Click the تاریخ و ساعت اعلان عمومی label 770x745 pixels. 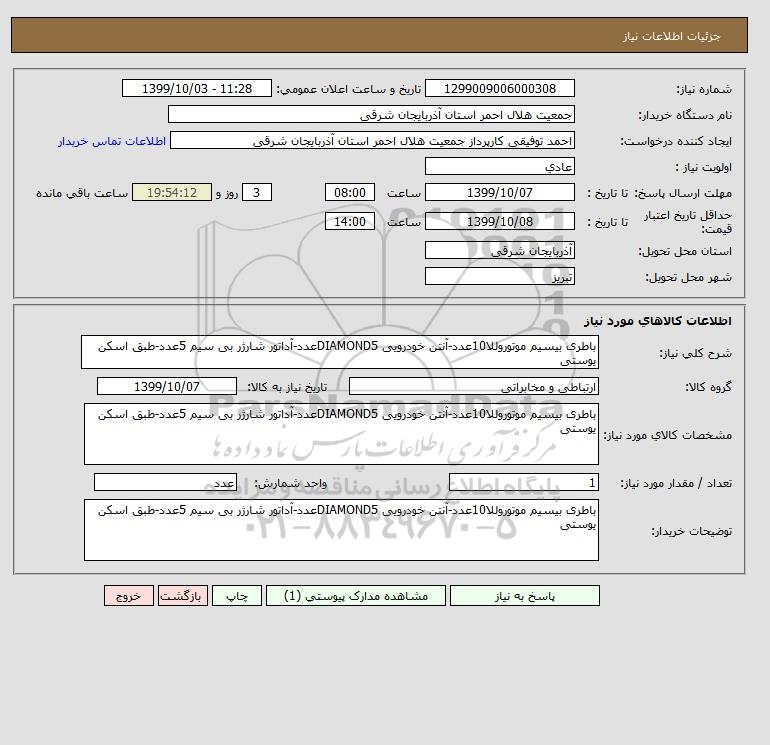pyautogui.click(x=349, y=89)
